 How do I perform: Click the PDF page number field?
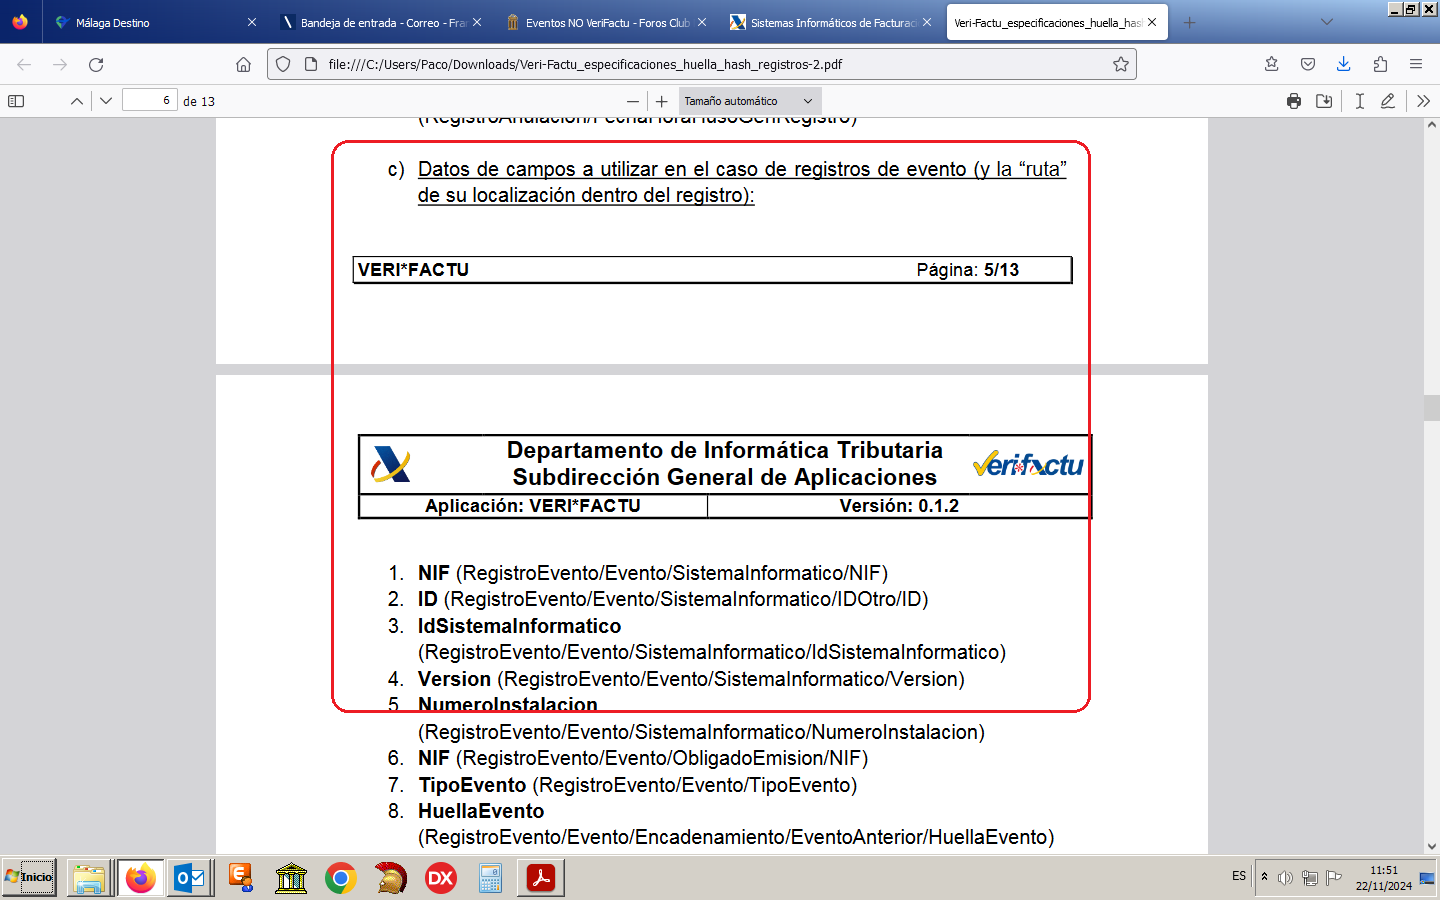[149, 100]
